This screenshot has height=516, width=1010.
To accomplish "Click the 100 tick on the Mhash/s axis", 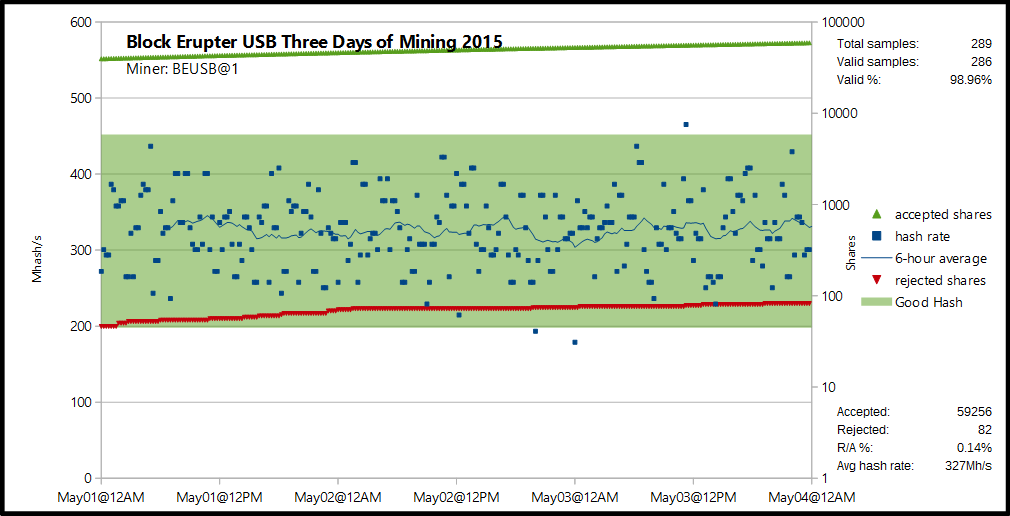I will [x=82, y=402].
